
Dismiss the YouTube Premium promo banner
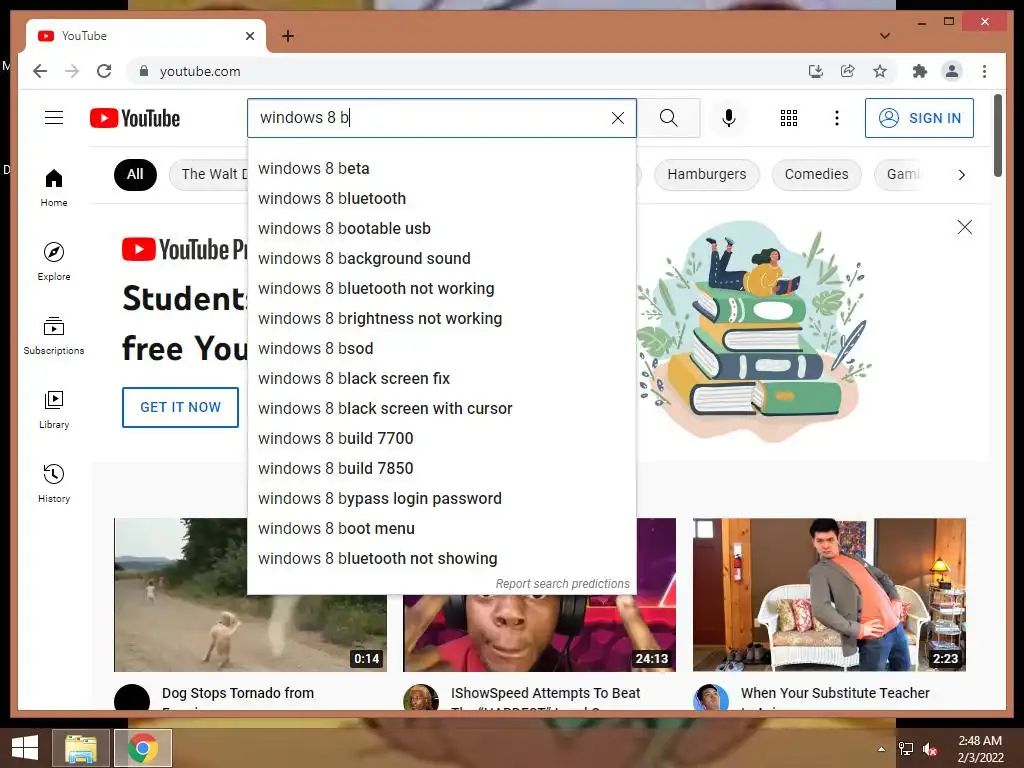point(965,227)
